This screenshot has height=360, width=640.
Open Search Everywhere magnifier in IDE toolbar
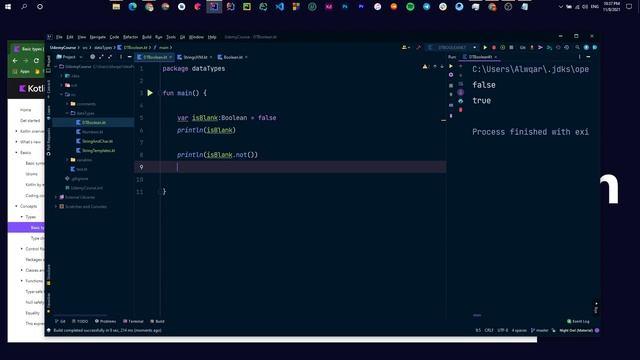[577, 48]
